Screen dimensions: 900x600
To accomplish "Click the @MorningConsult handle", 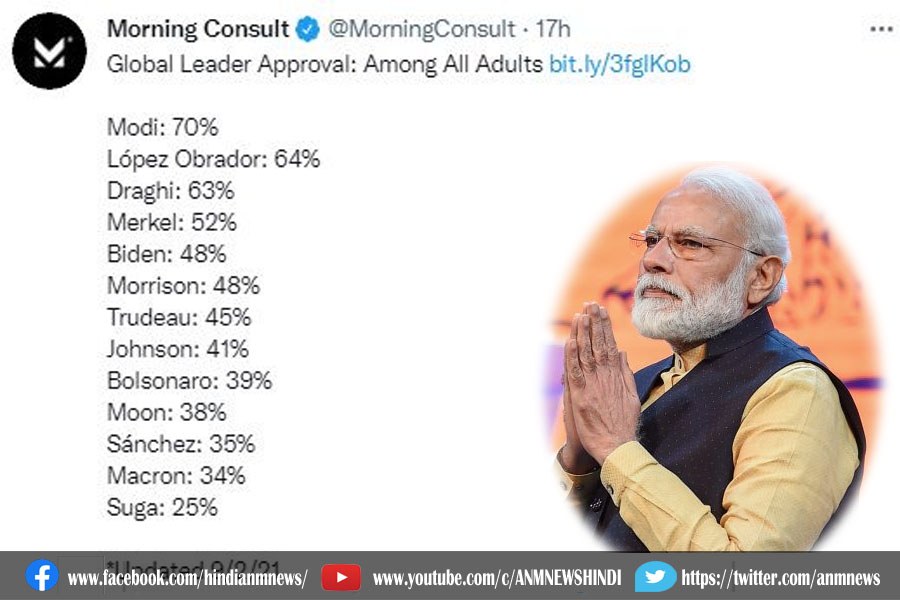I will tap(422, 30).
